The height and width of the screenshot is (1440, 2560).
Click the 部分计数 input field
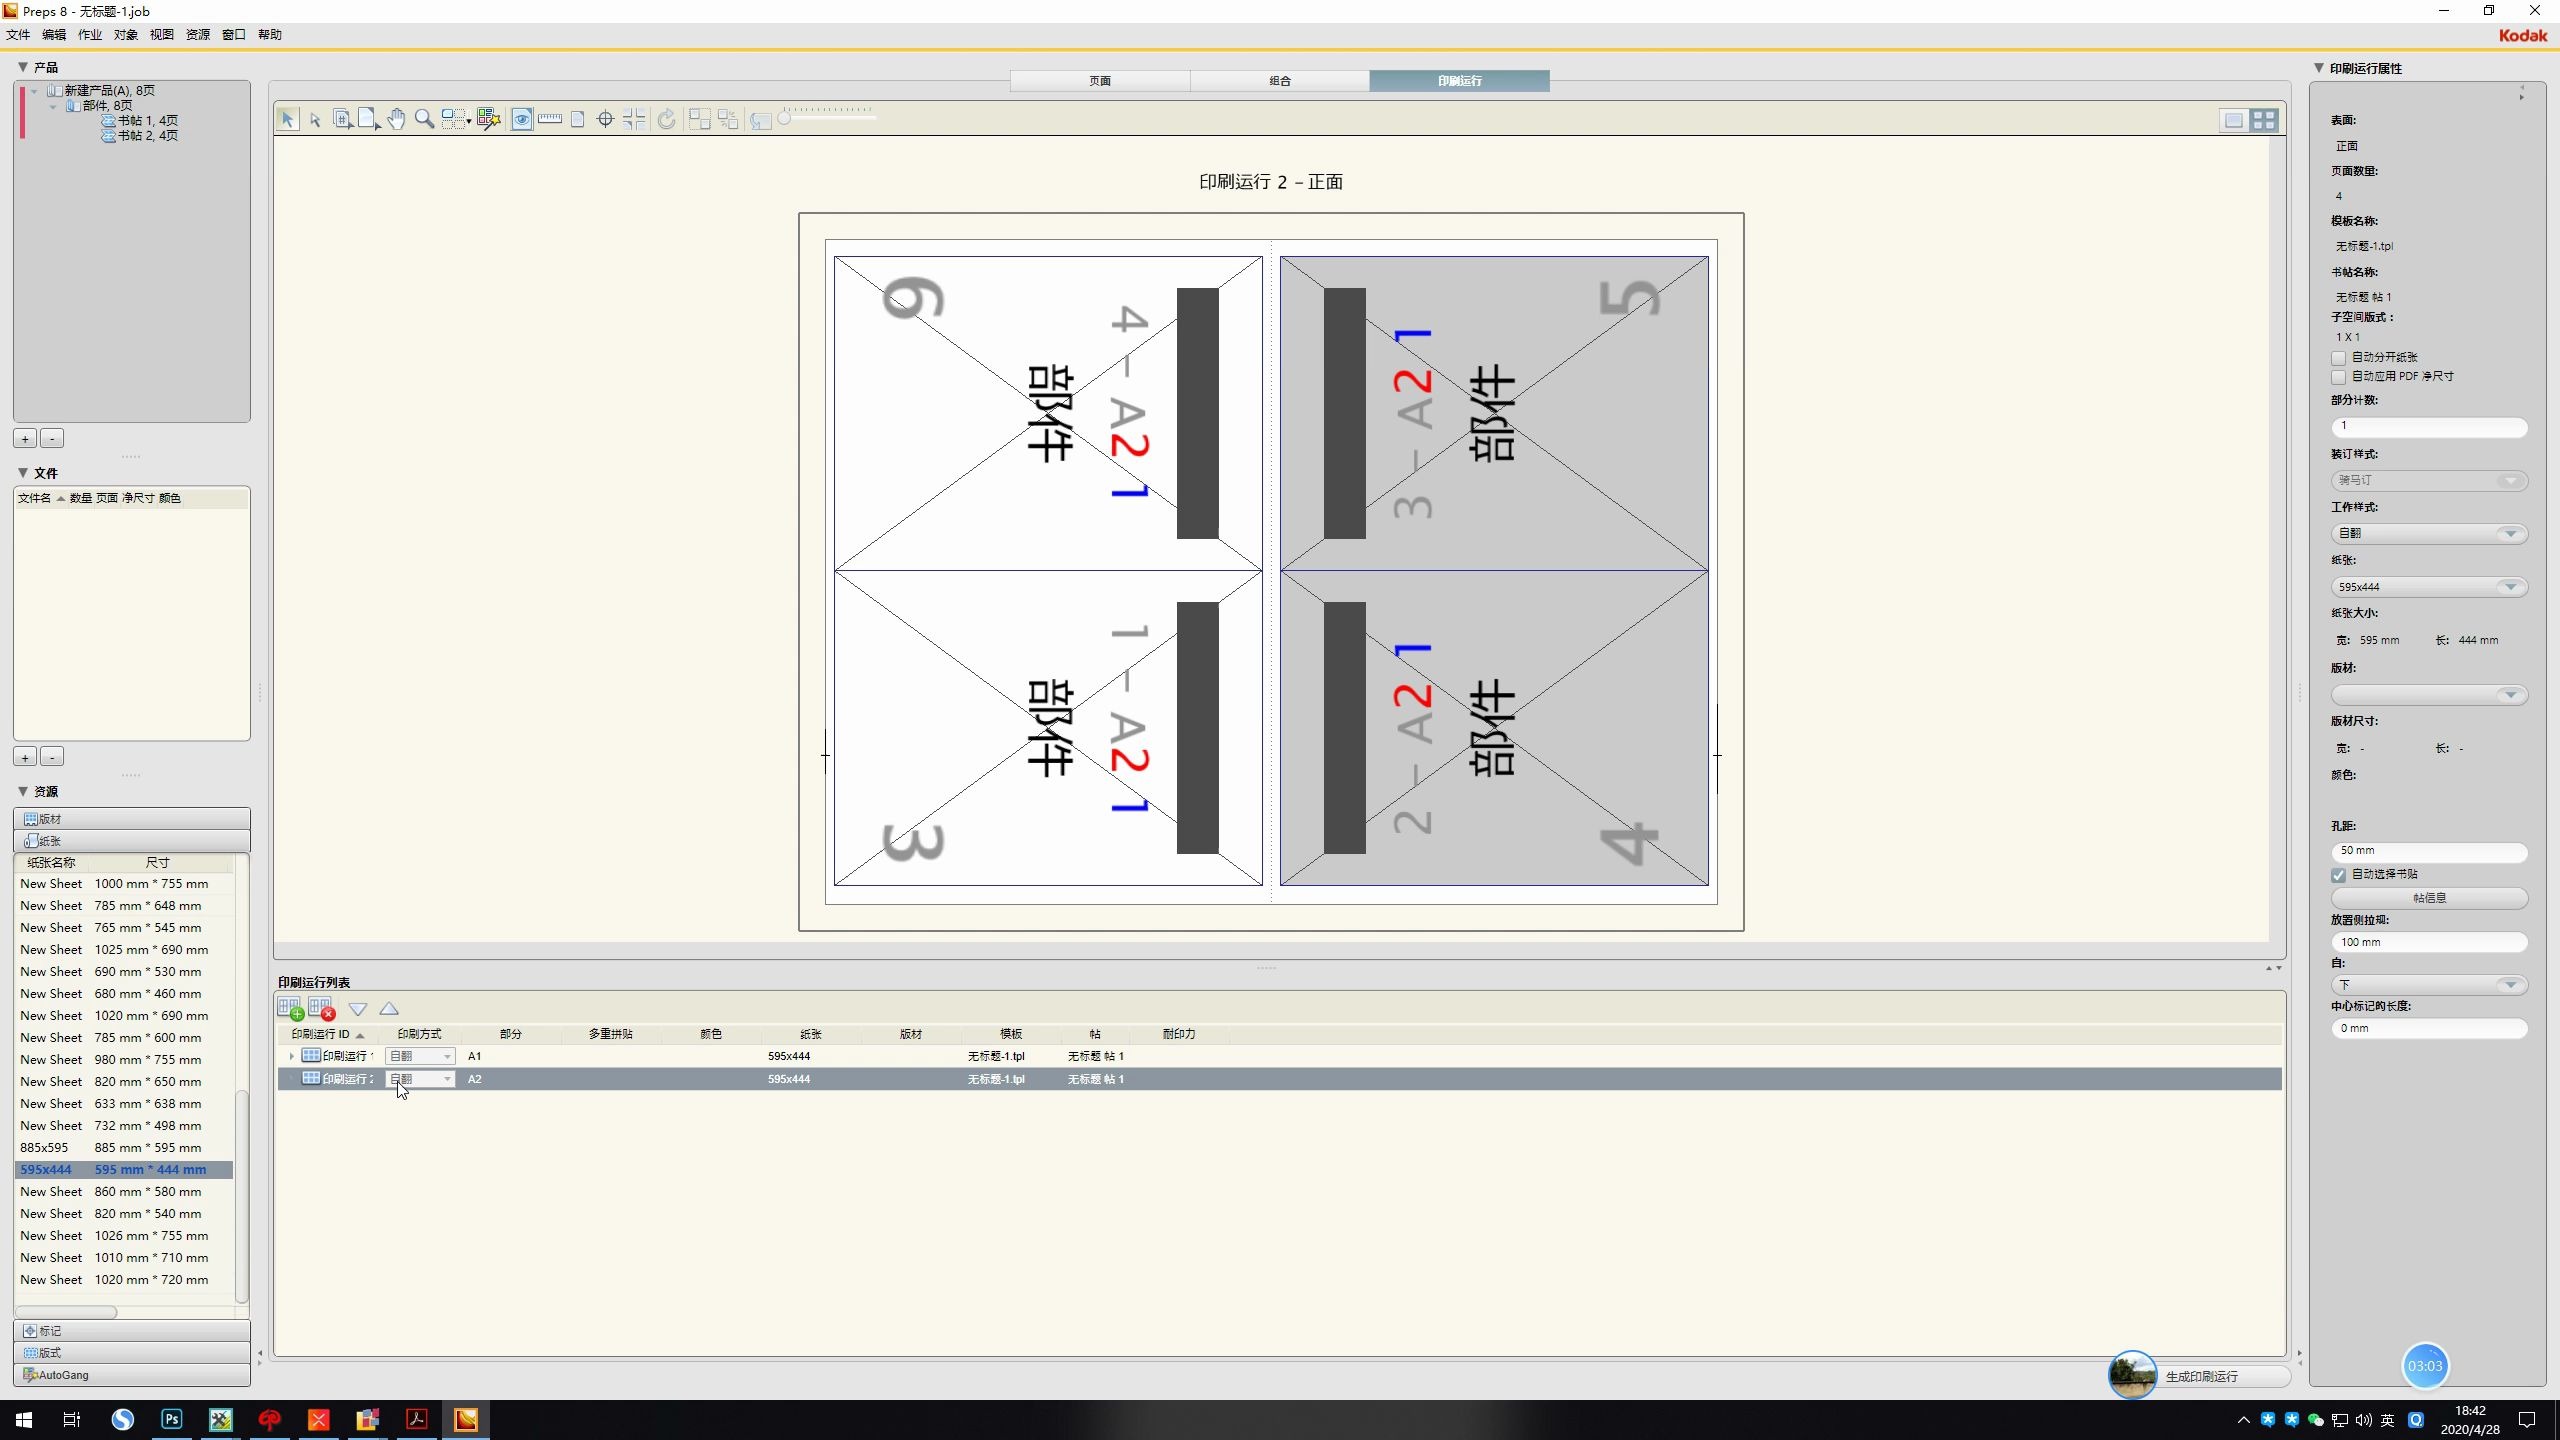coord(2429,427)
